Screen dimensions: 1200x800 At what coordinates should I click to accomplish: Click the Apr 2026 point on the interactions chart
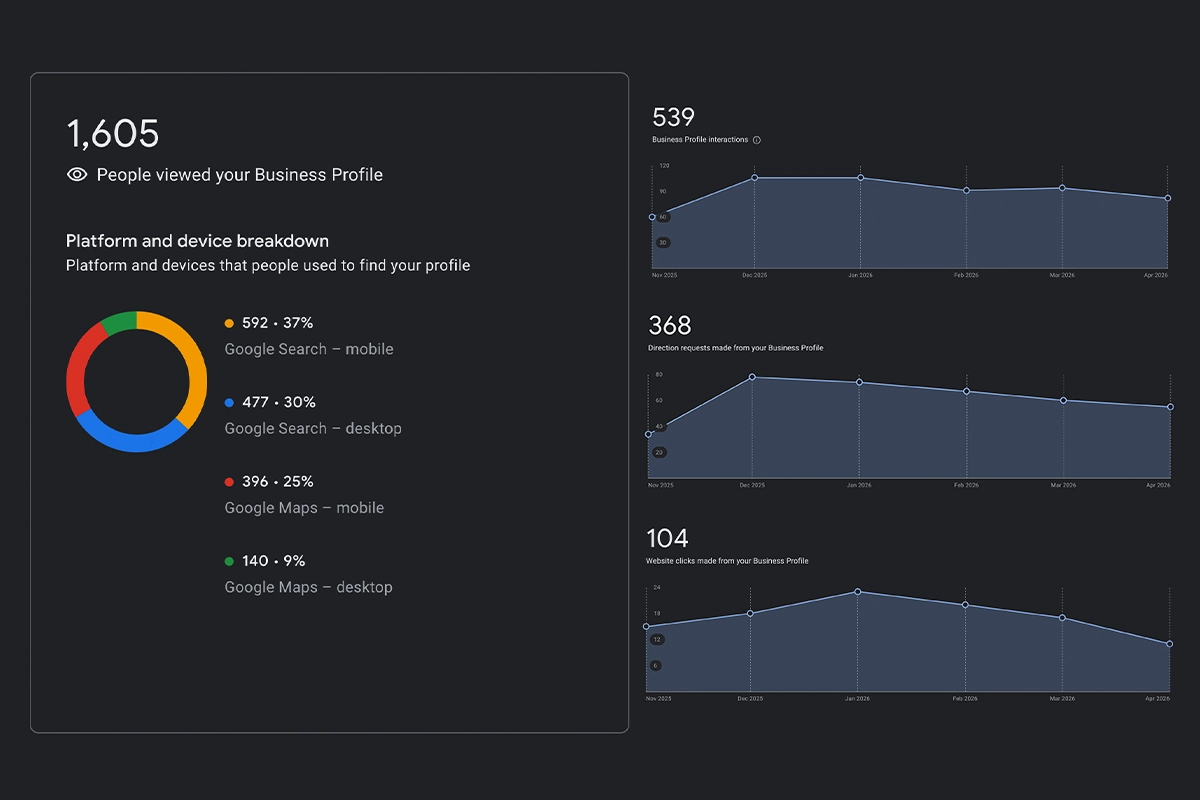point(1167,198)
